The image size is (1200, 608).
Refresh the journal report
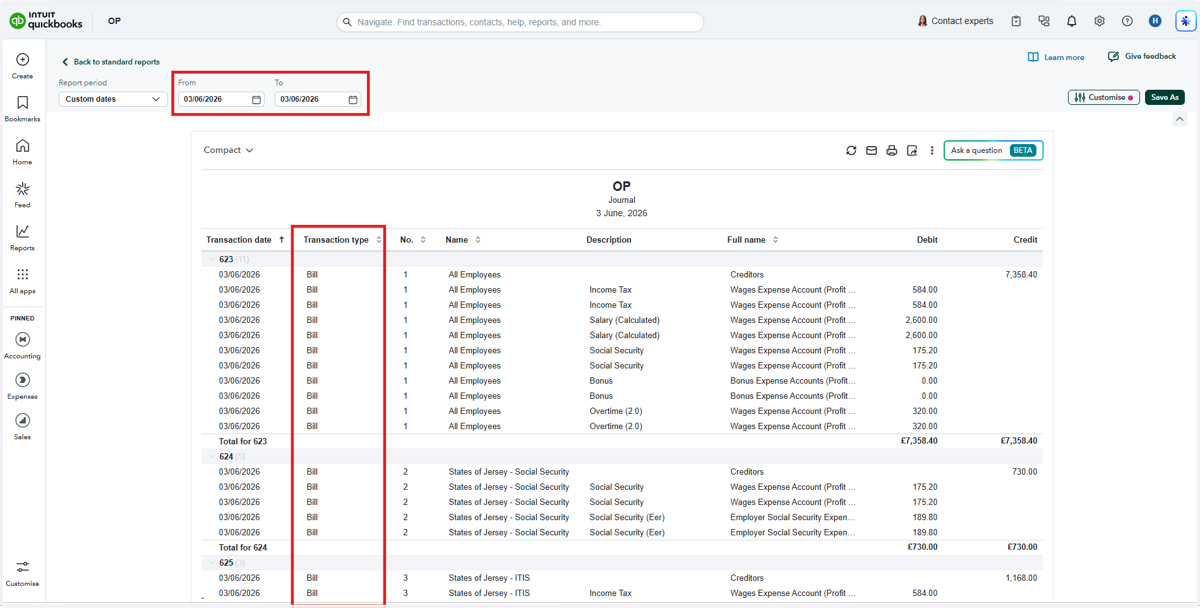click(851, 150)
